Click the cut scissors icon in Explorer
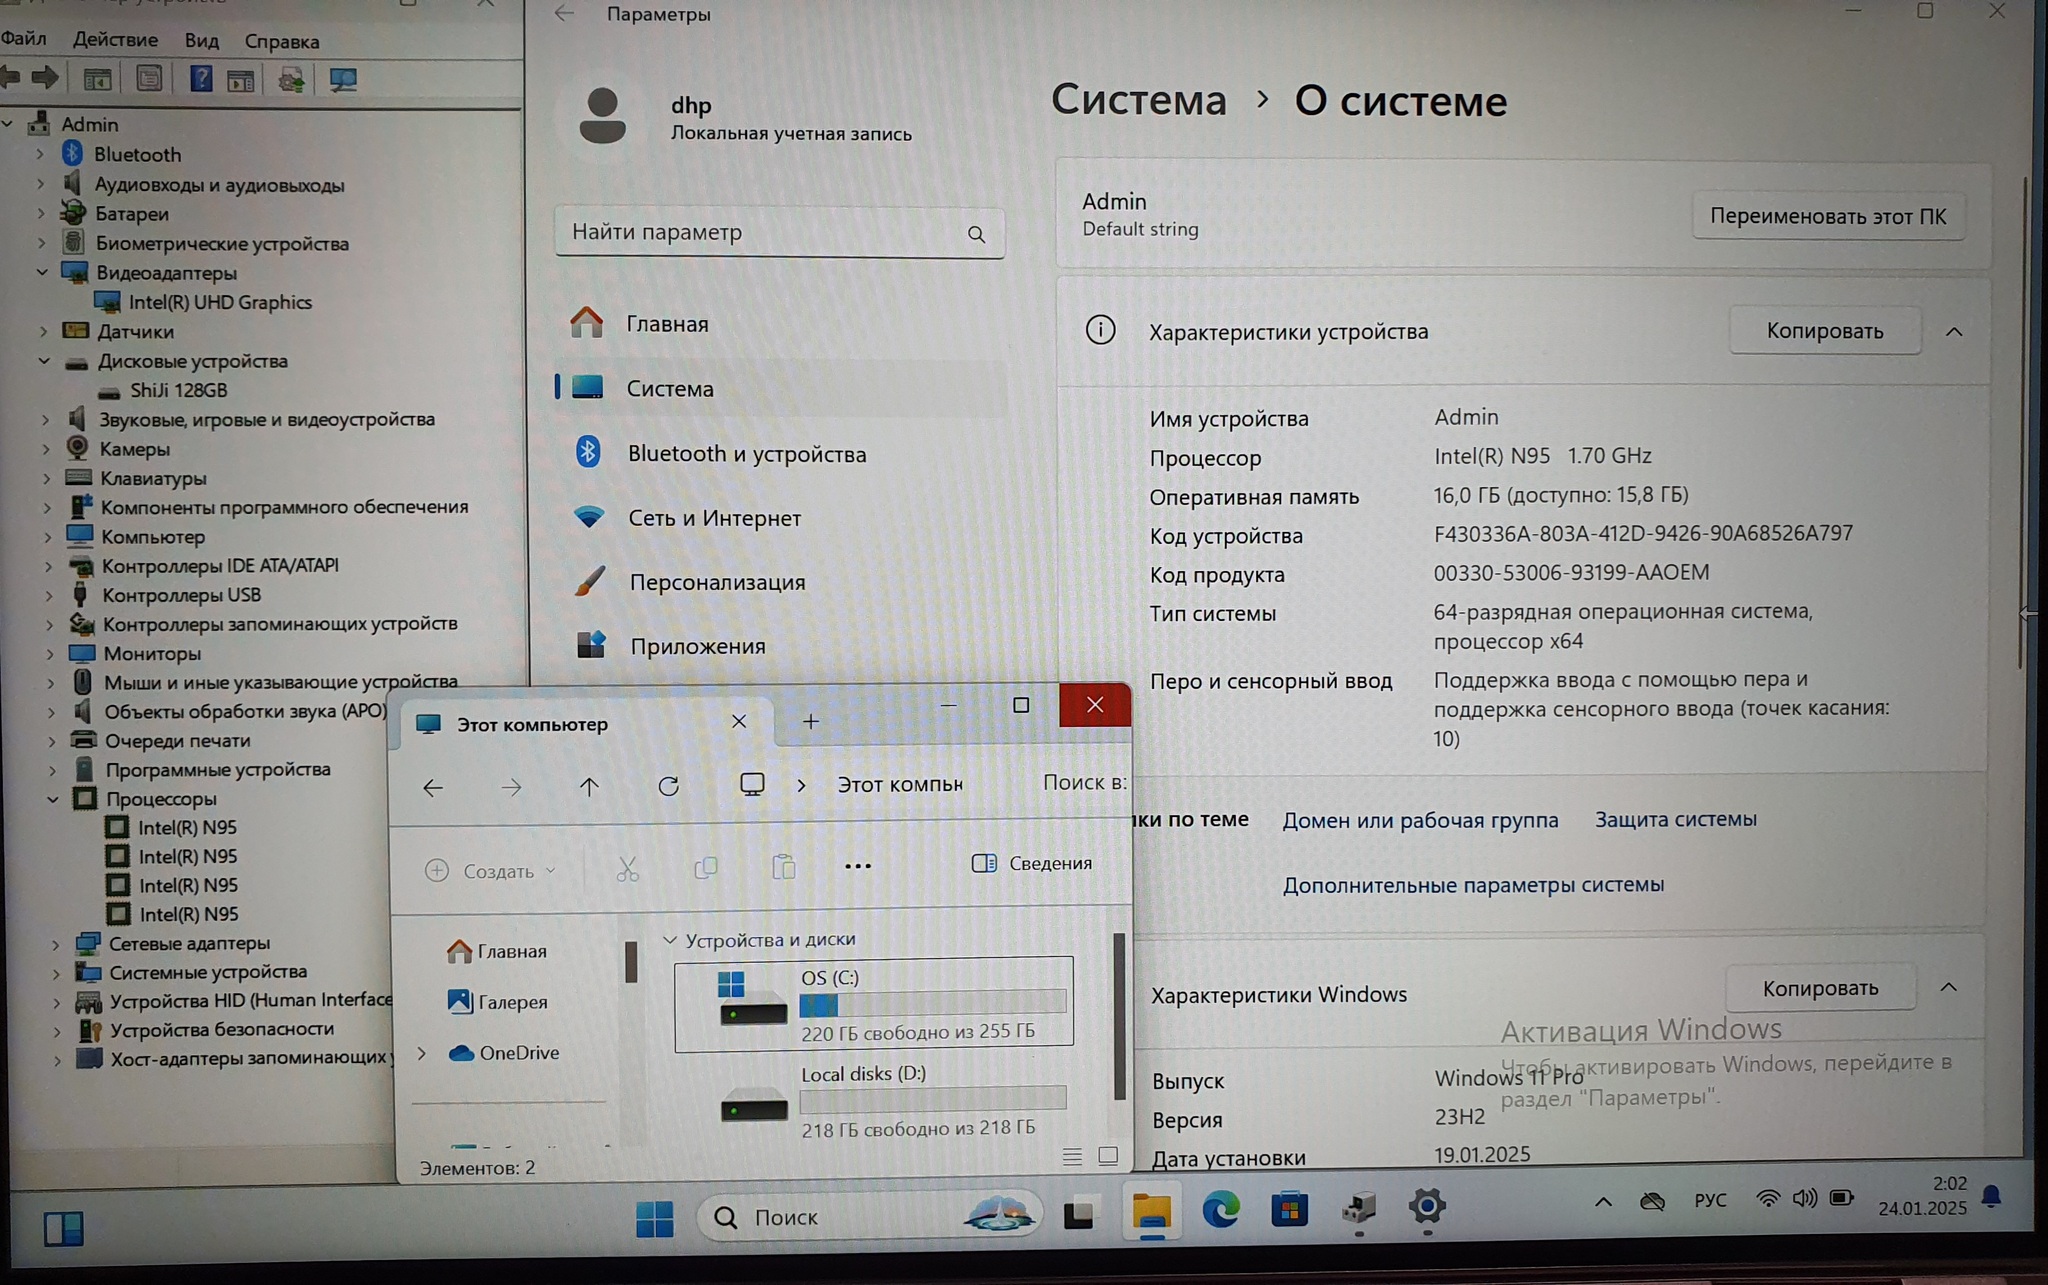The image size is (2048, 1285). (627, 868)
